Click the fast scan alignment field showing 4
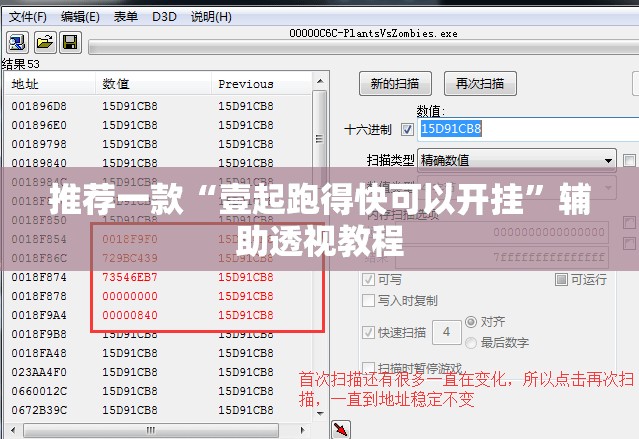Screen dimensions: 639x439 pos(447,332)
